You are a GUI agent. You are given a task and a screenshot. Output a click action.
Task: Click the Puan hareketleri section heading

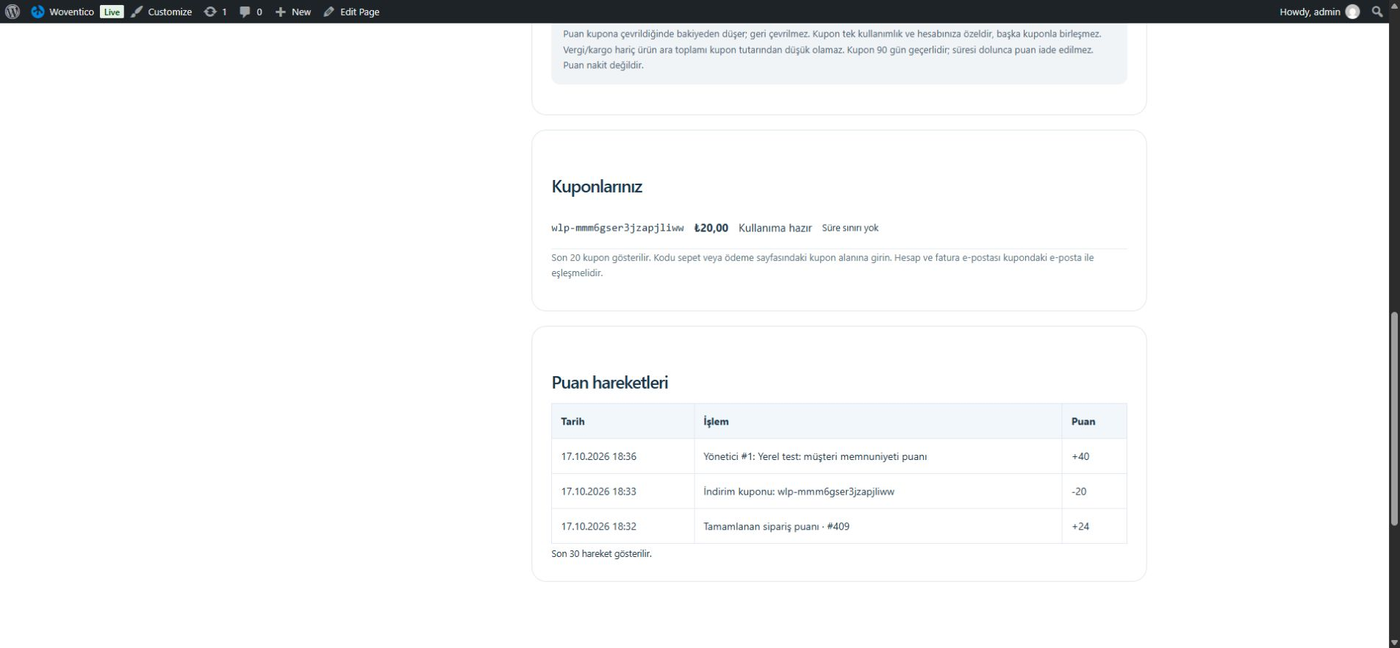click(x=610, y=383)
